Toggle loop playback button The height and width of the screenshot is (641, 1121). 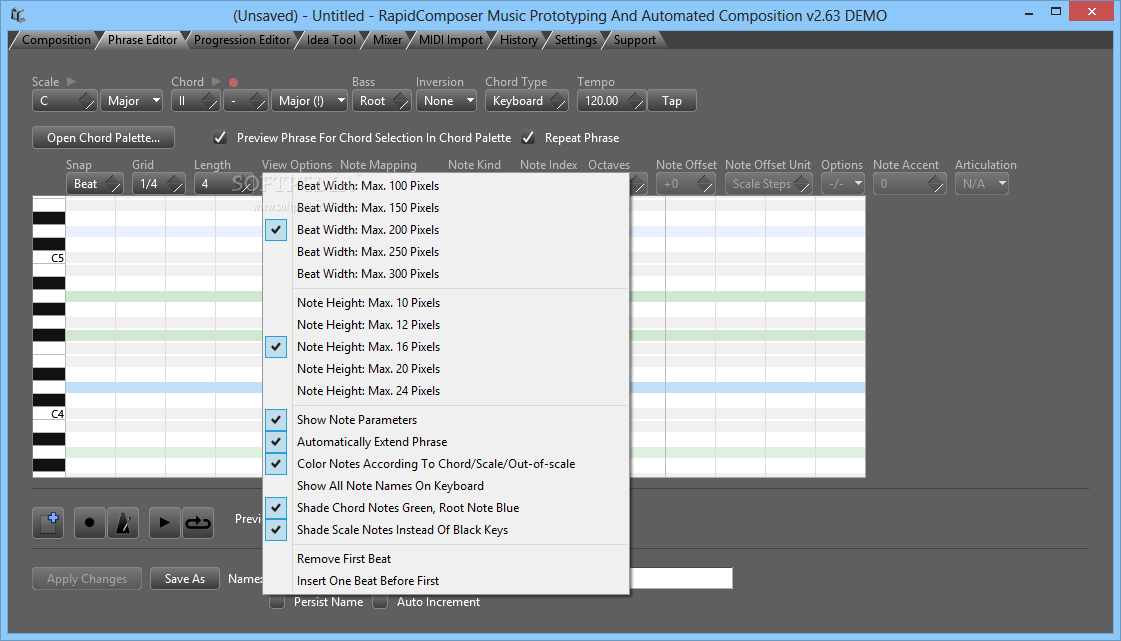pyautogui.click(x=198, y=523)
